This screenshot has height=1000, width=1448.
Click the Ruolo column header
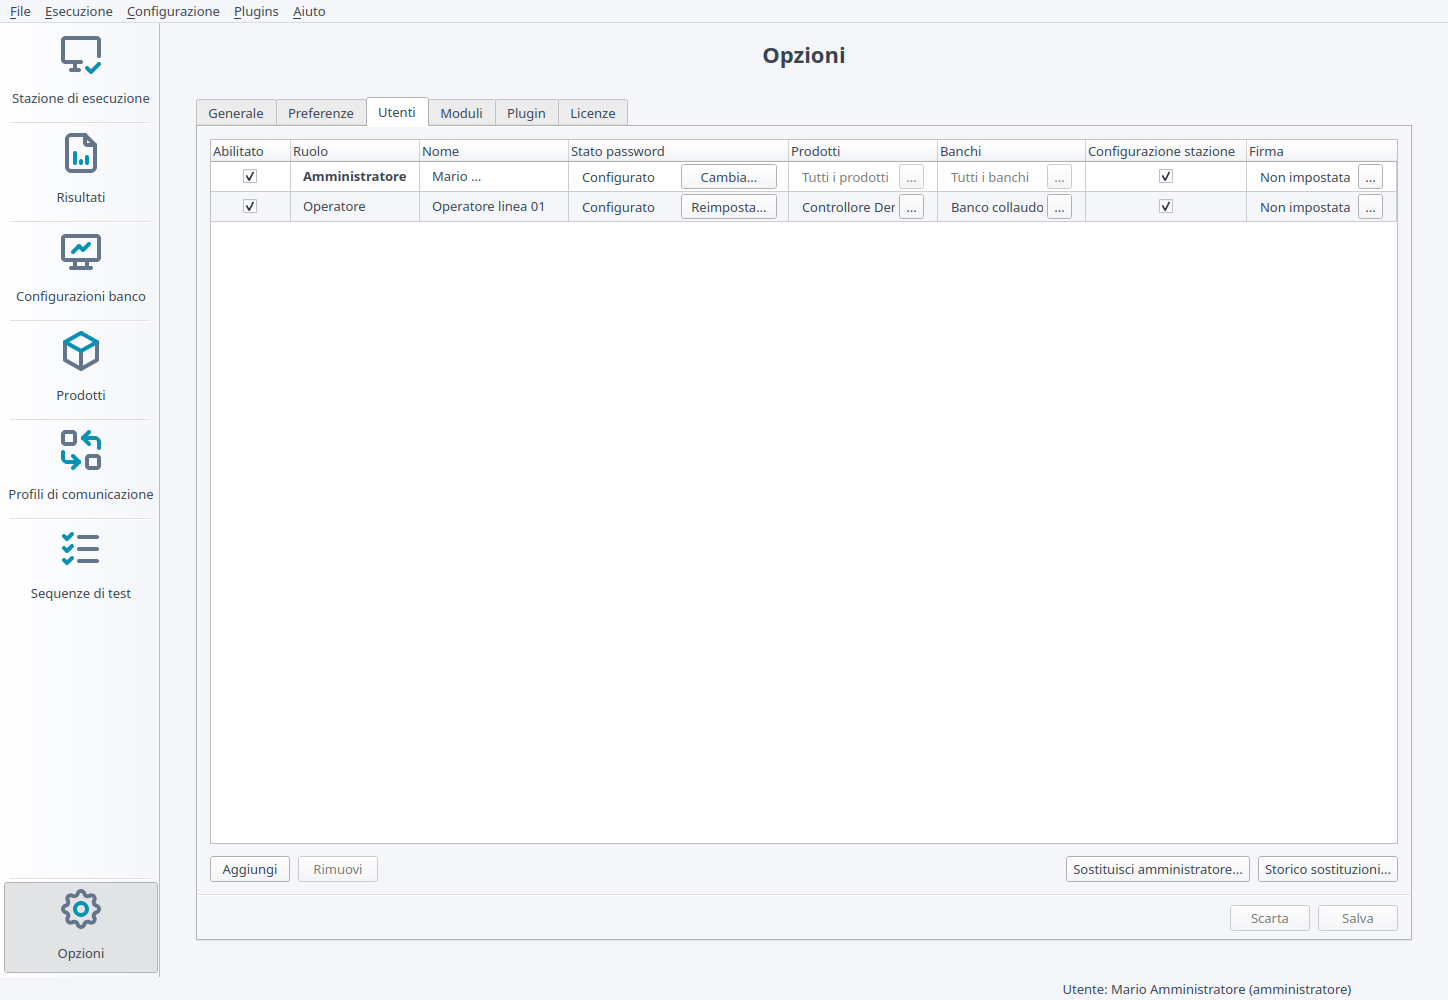point(355,151)
